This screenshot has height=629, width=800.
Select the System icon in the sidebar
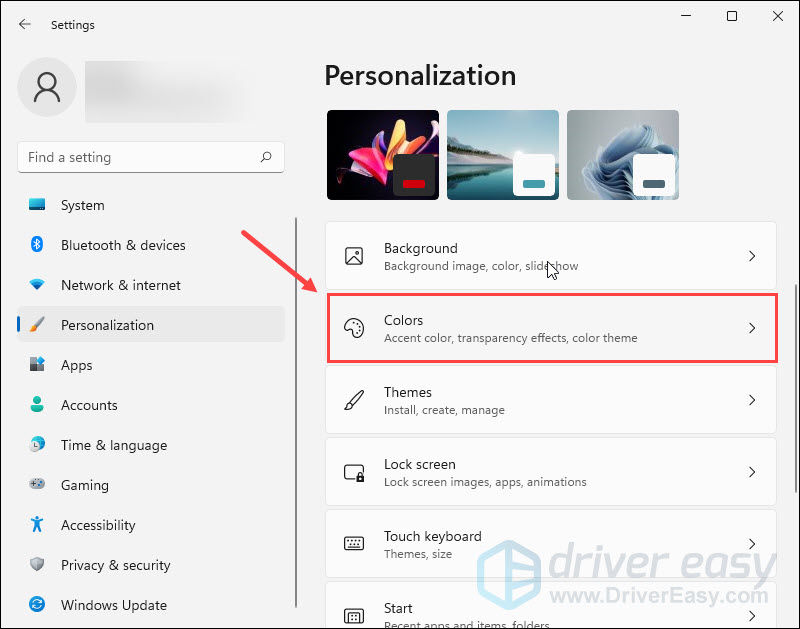tap(34, 205)
